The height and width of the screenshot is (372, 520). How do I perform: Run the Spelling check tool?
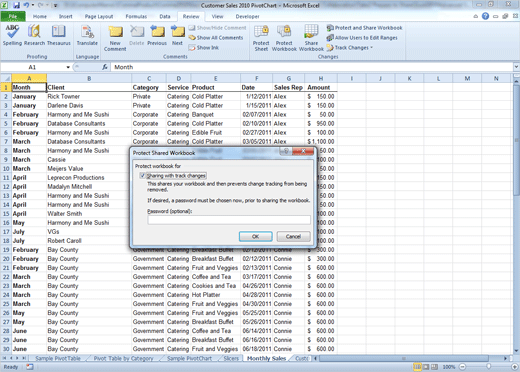(12, 35)
